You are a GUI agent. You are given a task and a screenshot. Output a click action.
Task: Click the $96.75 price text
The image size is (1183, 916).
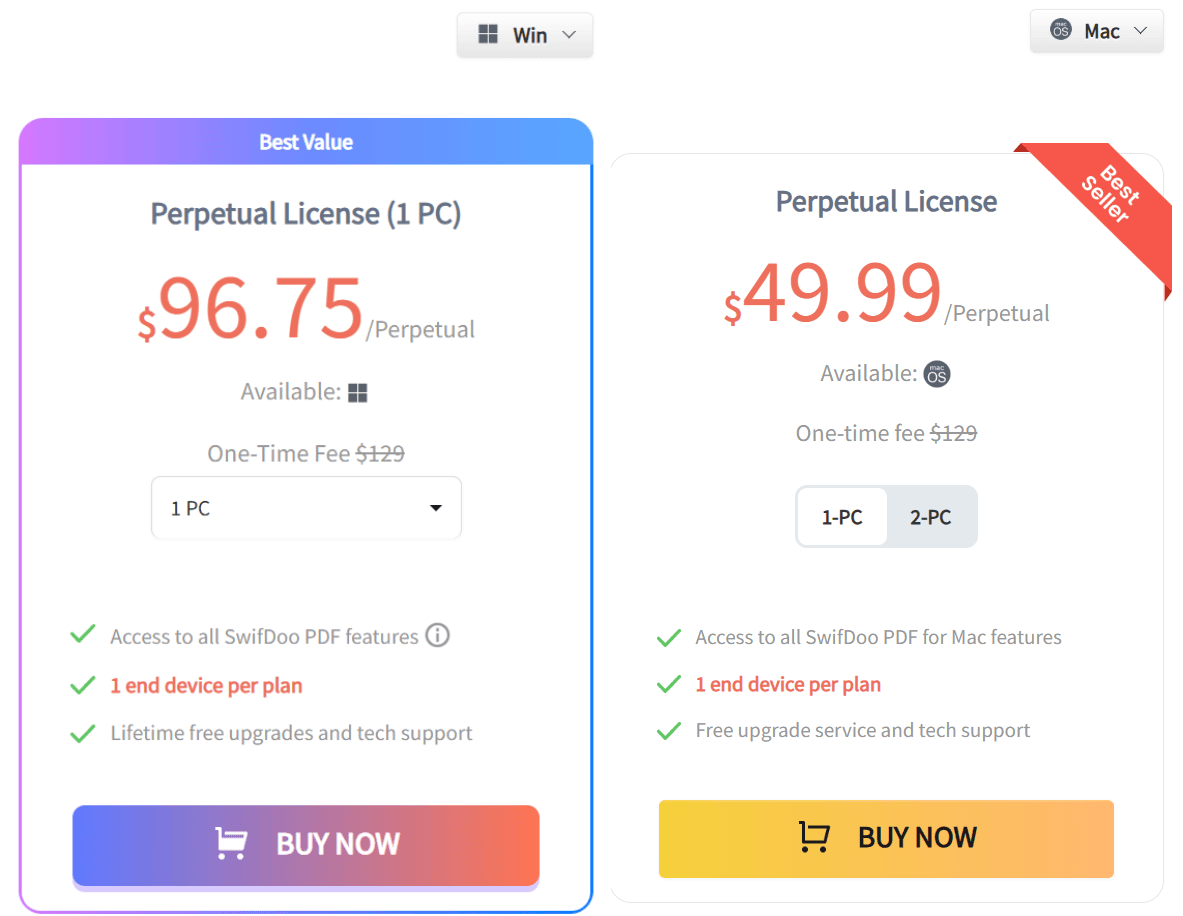pyautogui.click(x=250, y=308)
